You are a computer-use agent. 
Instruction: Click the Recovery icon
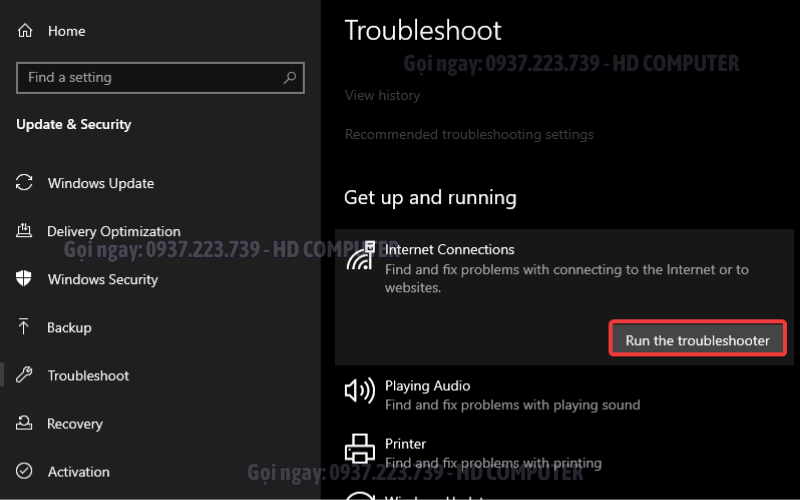24,423
